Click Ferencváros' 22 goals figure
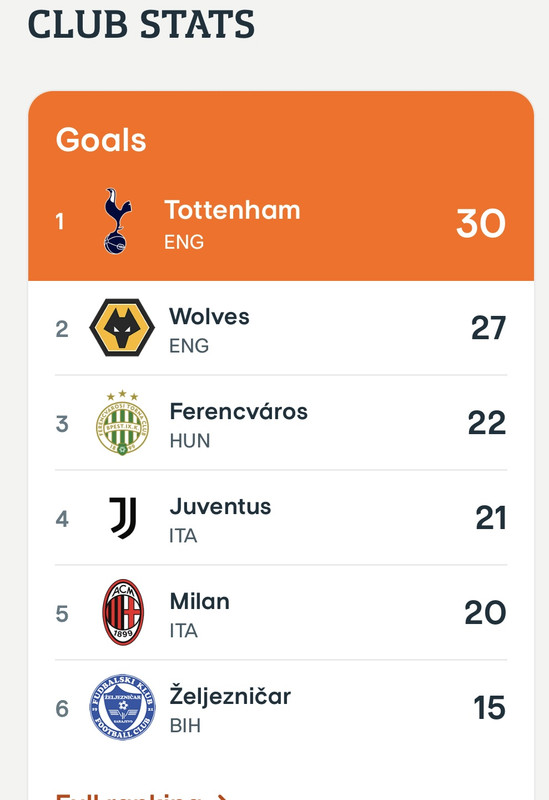549x800 pixels. (487, 422)
